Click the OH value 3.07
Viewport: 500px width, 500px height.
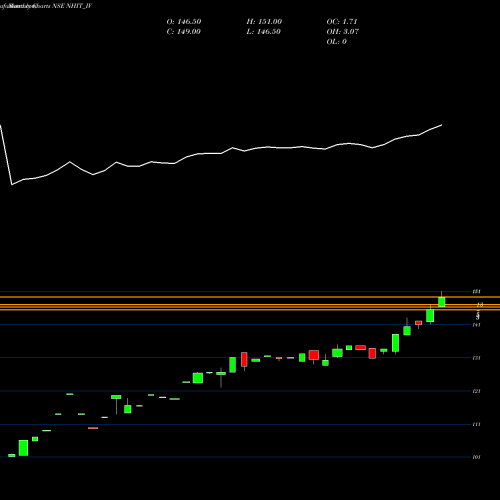(x=351, y=32)
